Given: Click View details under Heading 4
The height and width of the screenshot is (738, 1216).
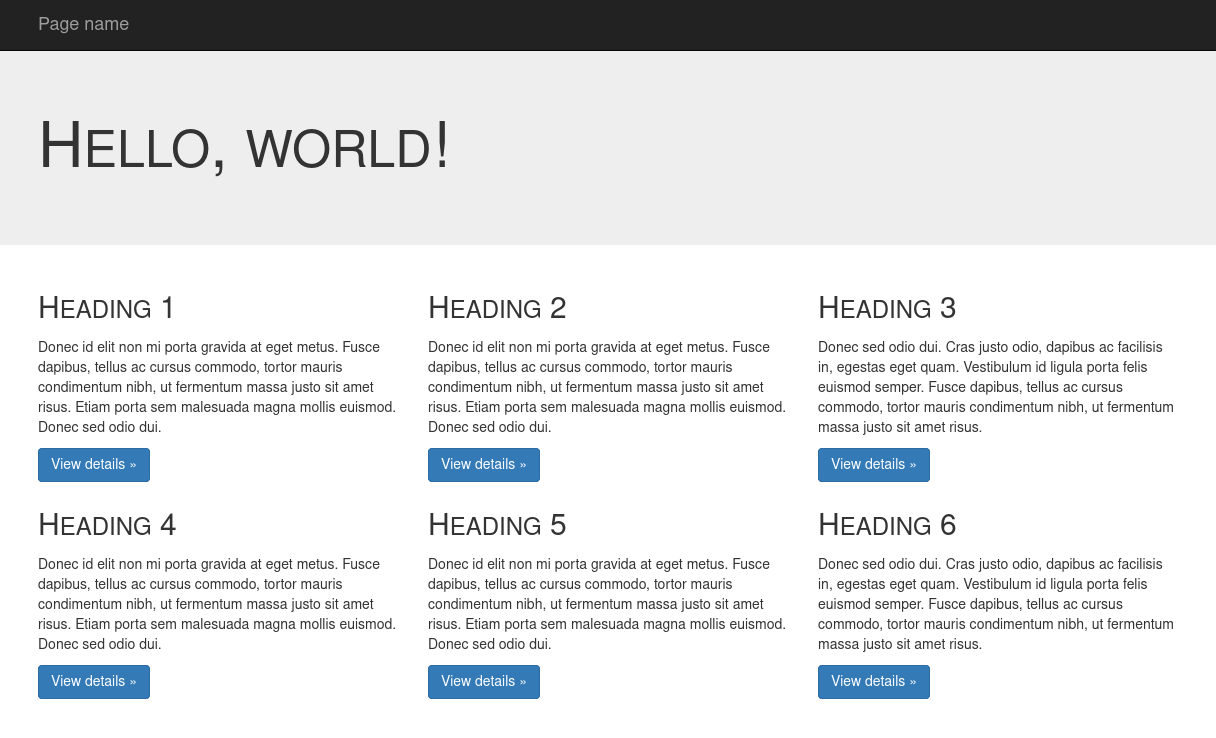Looking at the screenshot, I should tap(94, 682).
